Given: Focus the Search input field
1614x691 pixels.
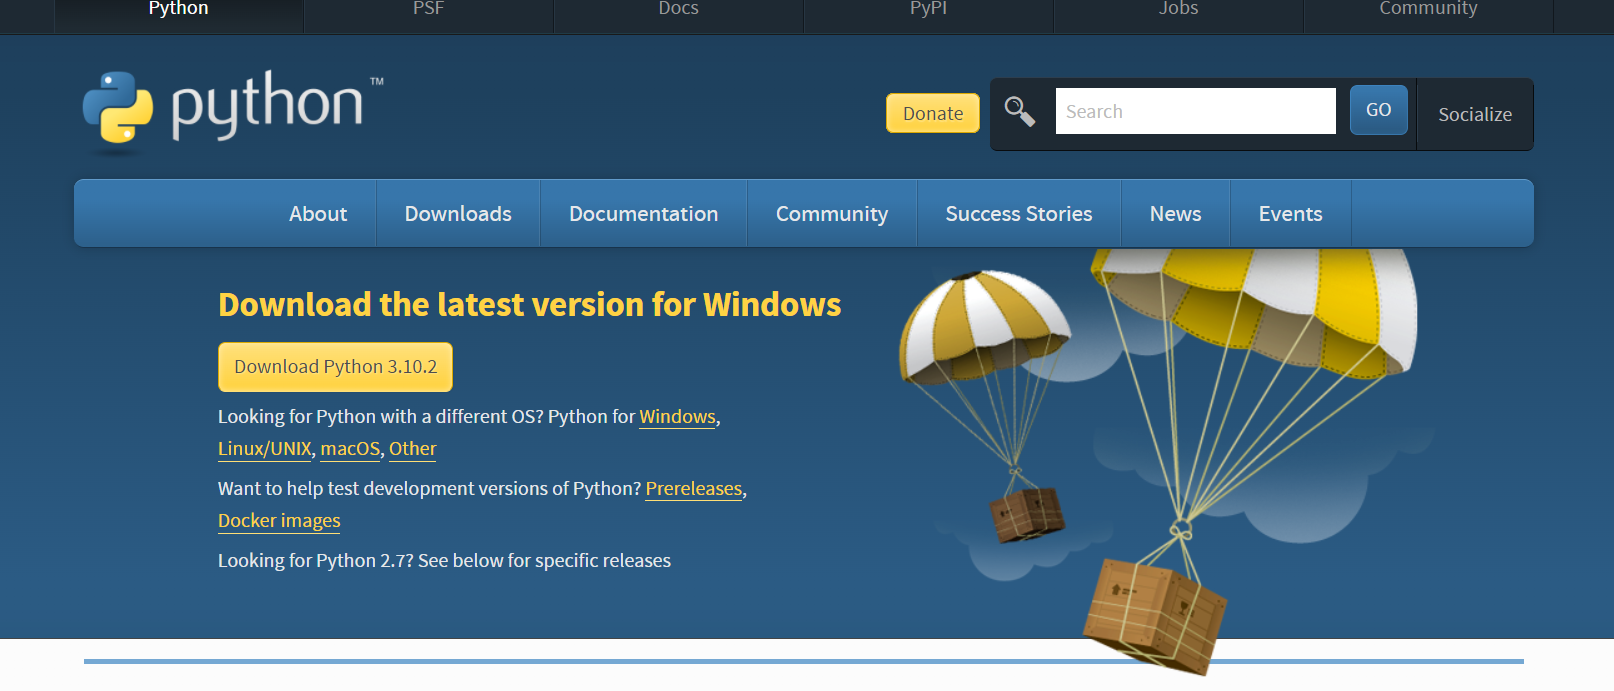Looking at the screenshot, I should 1196,111.
